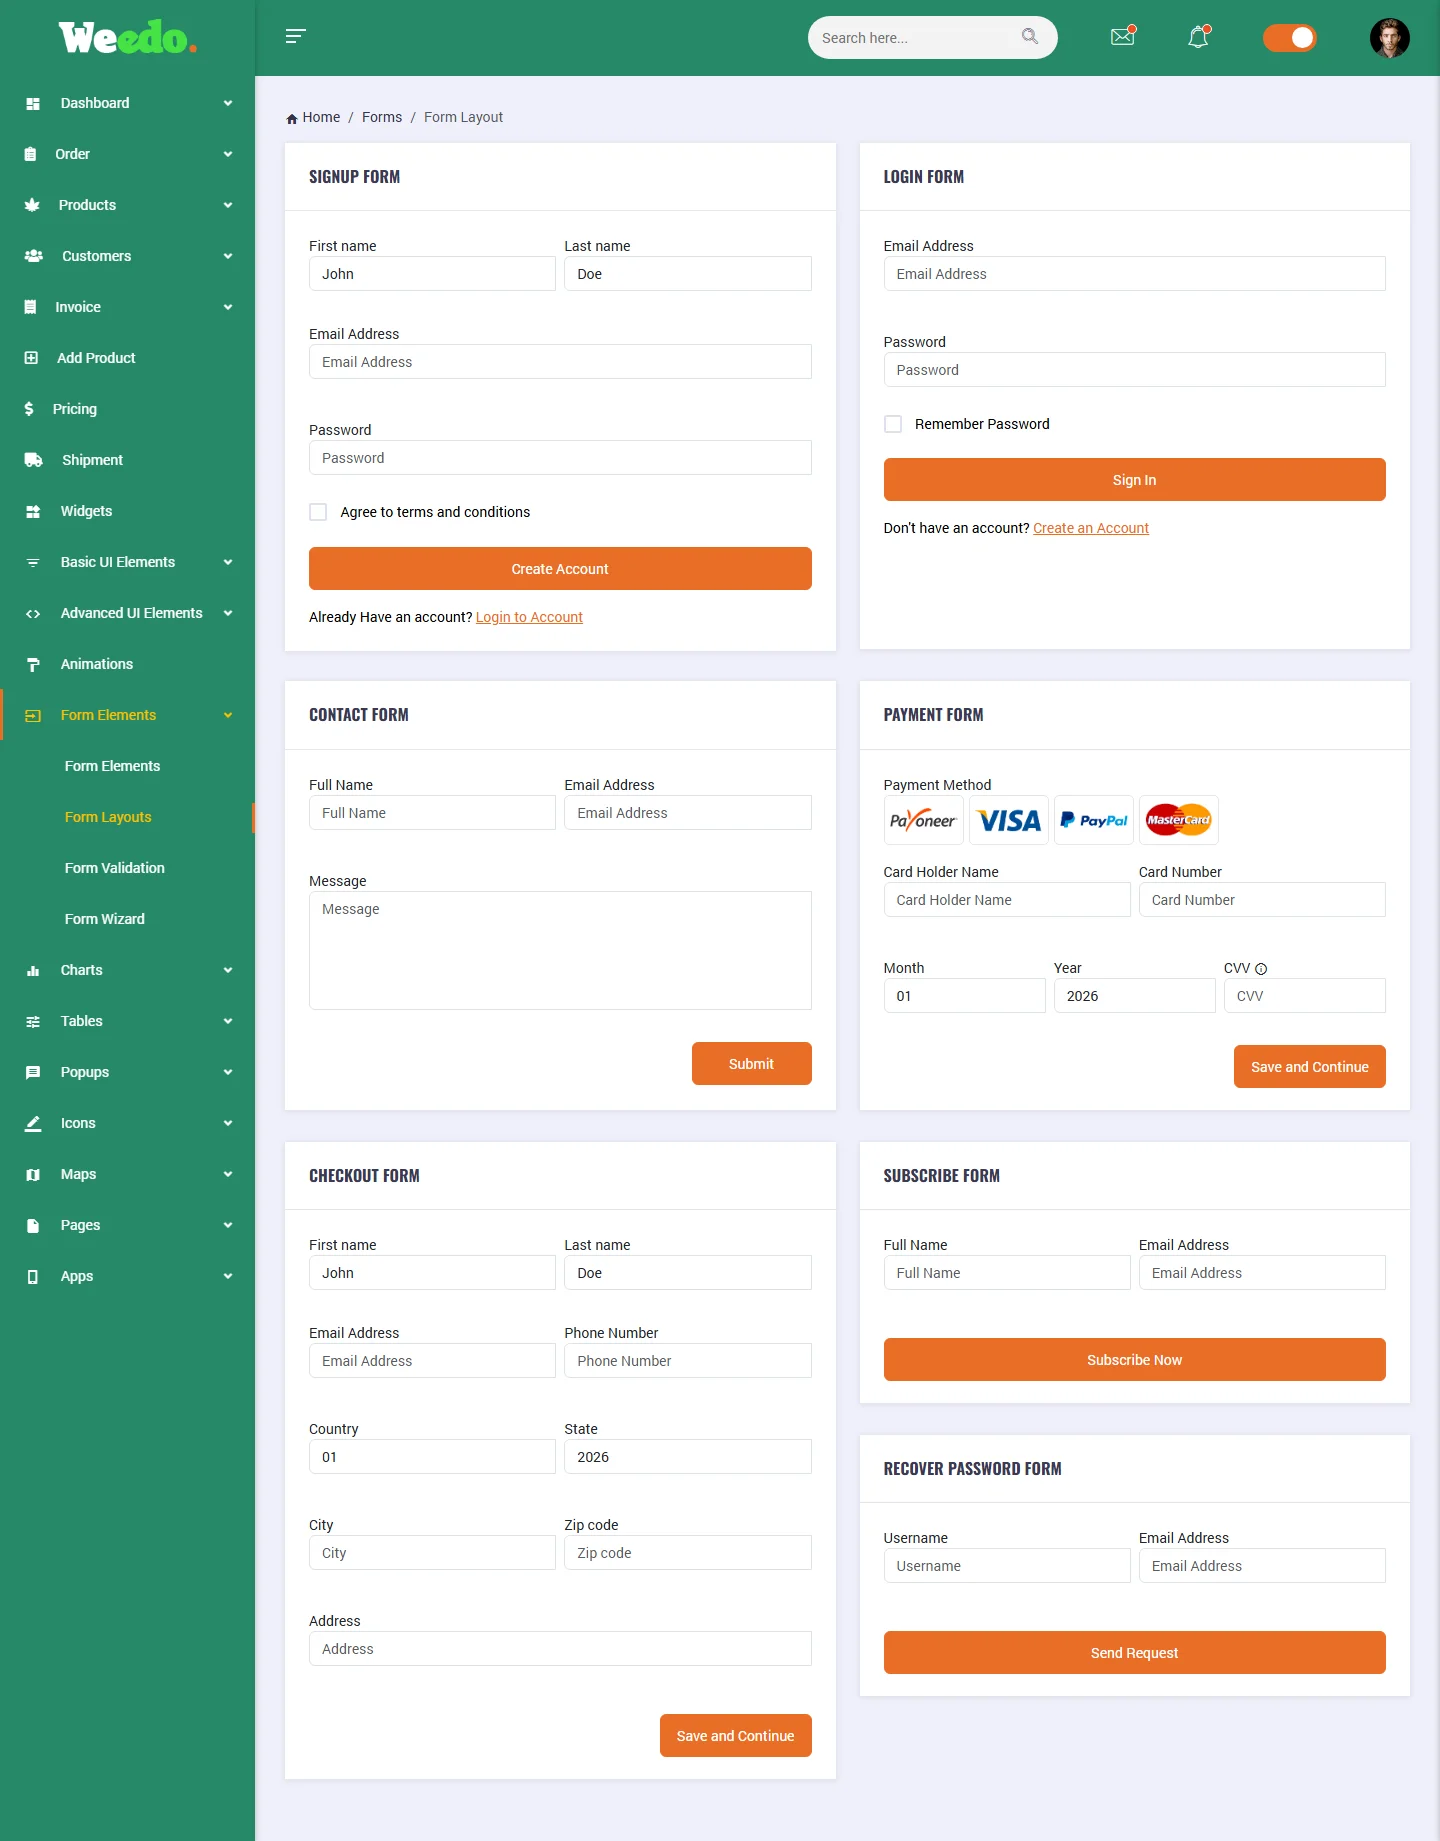1440x1841 pixels.
Task: Select Payoneer payment method
Action: (923, 820)
